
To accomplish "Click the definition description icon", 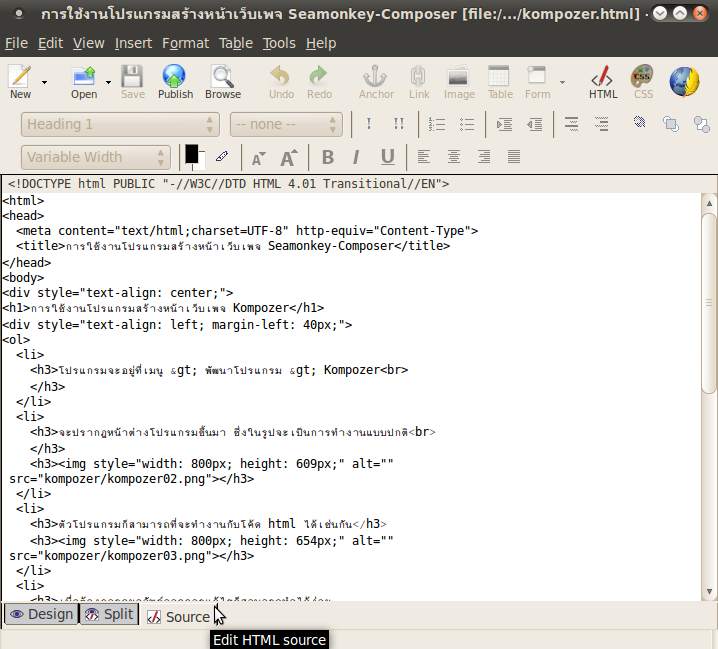I will [601, 124].
